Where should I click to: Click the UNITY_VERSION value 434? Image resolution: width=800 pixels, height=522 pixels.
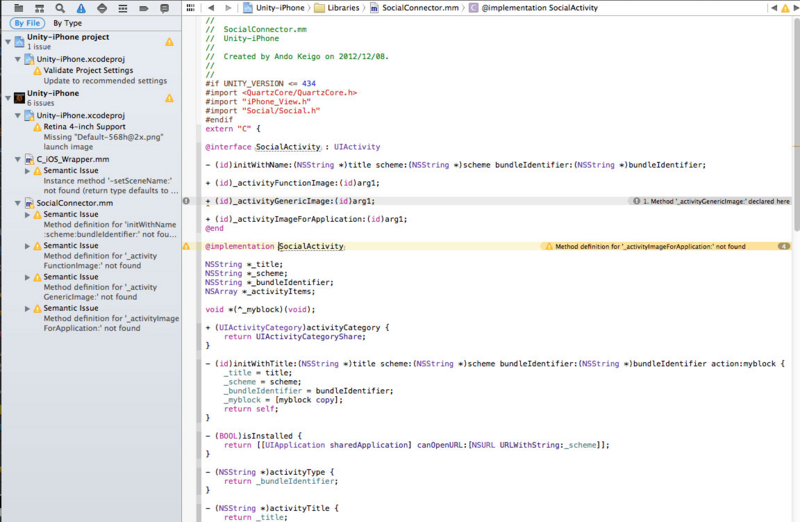click(x=309, y=84)
